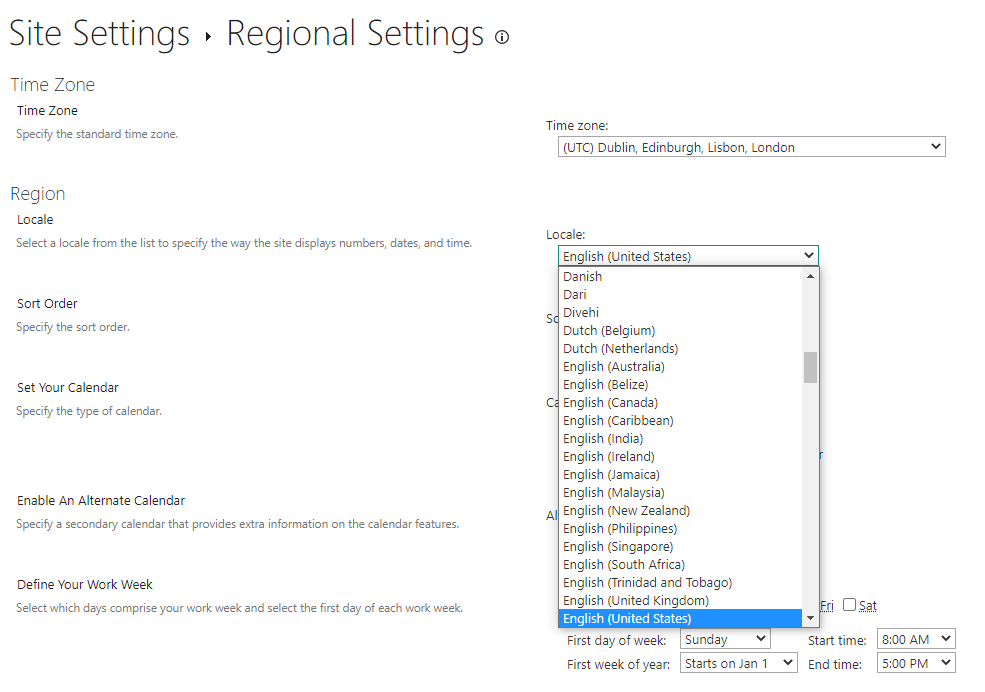Click the info icon beside Regional Settings title
Viewport: 985px width, 692px height.
pos(502,37)
